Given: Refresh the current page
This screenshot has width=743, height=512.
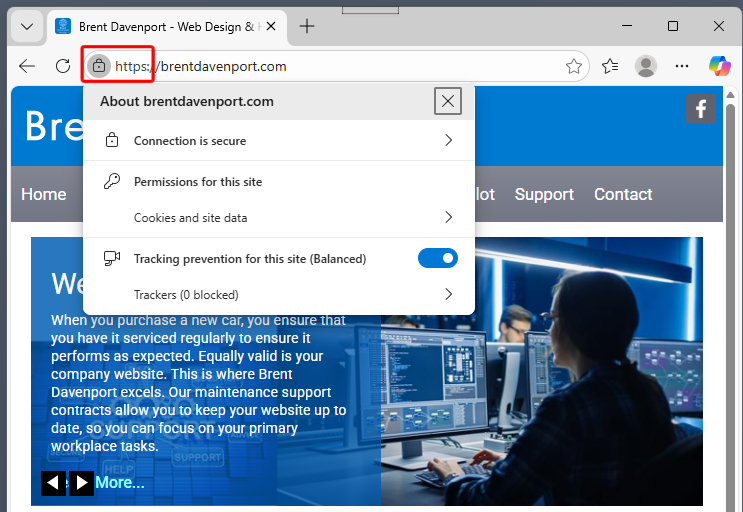Looking at the screenshot, I should tap(63, 66).
